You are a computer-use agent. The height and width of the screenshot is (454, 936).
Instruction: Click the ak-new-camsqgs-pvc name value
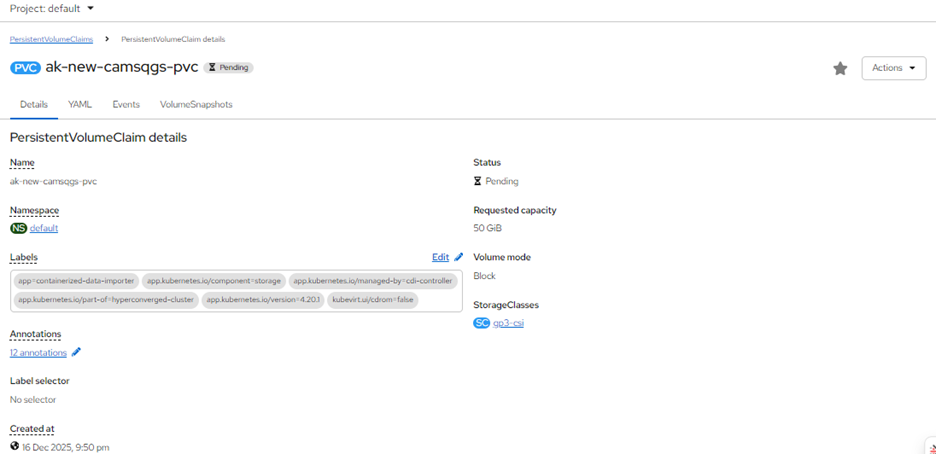[x=53, y=181]
